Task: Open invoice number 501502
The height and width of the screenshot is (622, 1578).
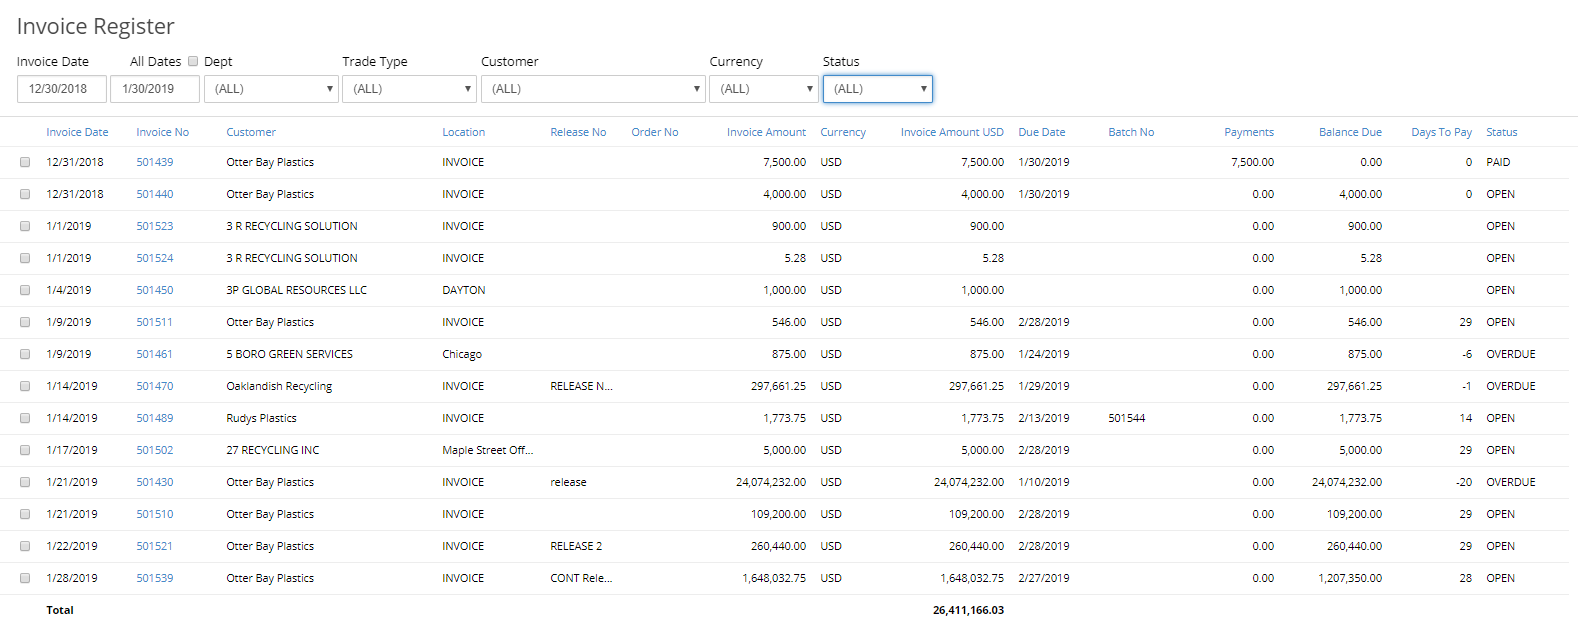Action: pos(155,450)
